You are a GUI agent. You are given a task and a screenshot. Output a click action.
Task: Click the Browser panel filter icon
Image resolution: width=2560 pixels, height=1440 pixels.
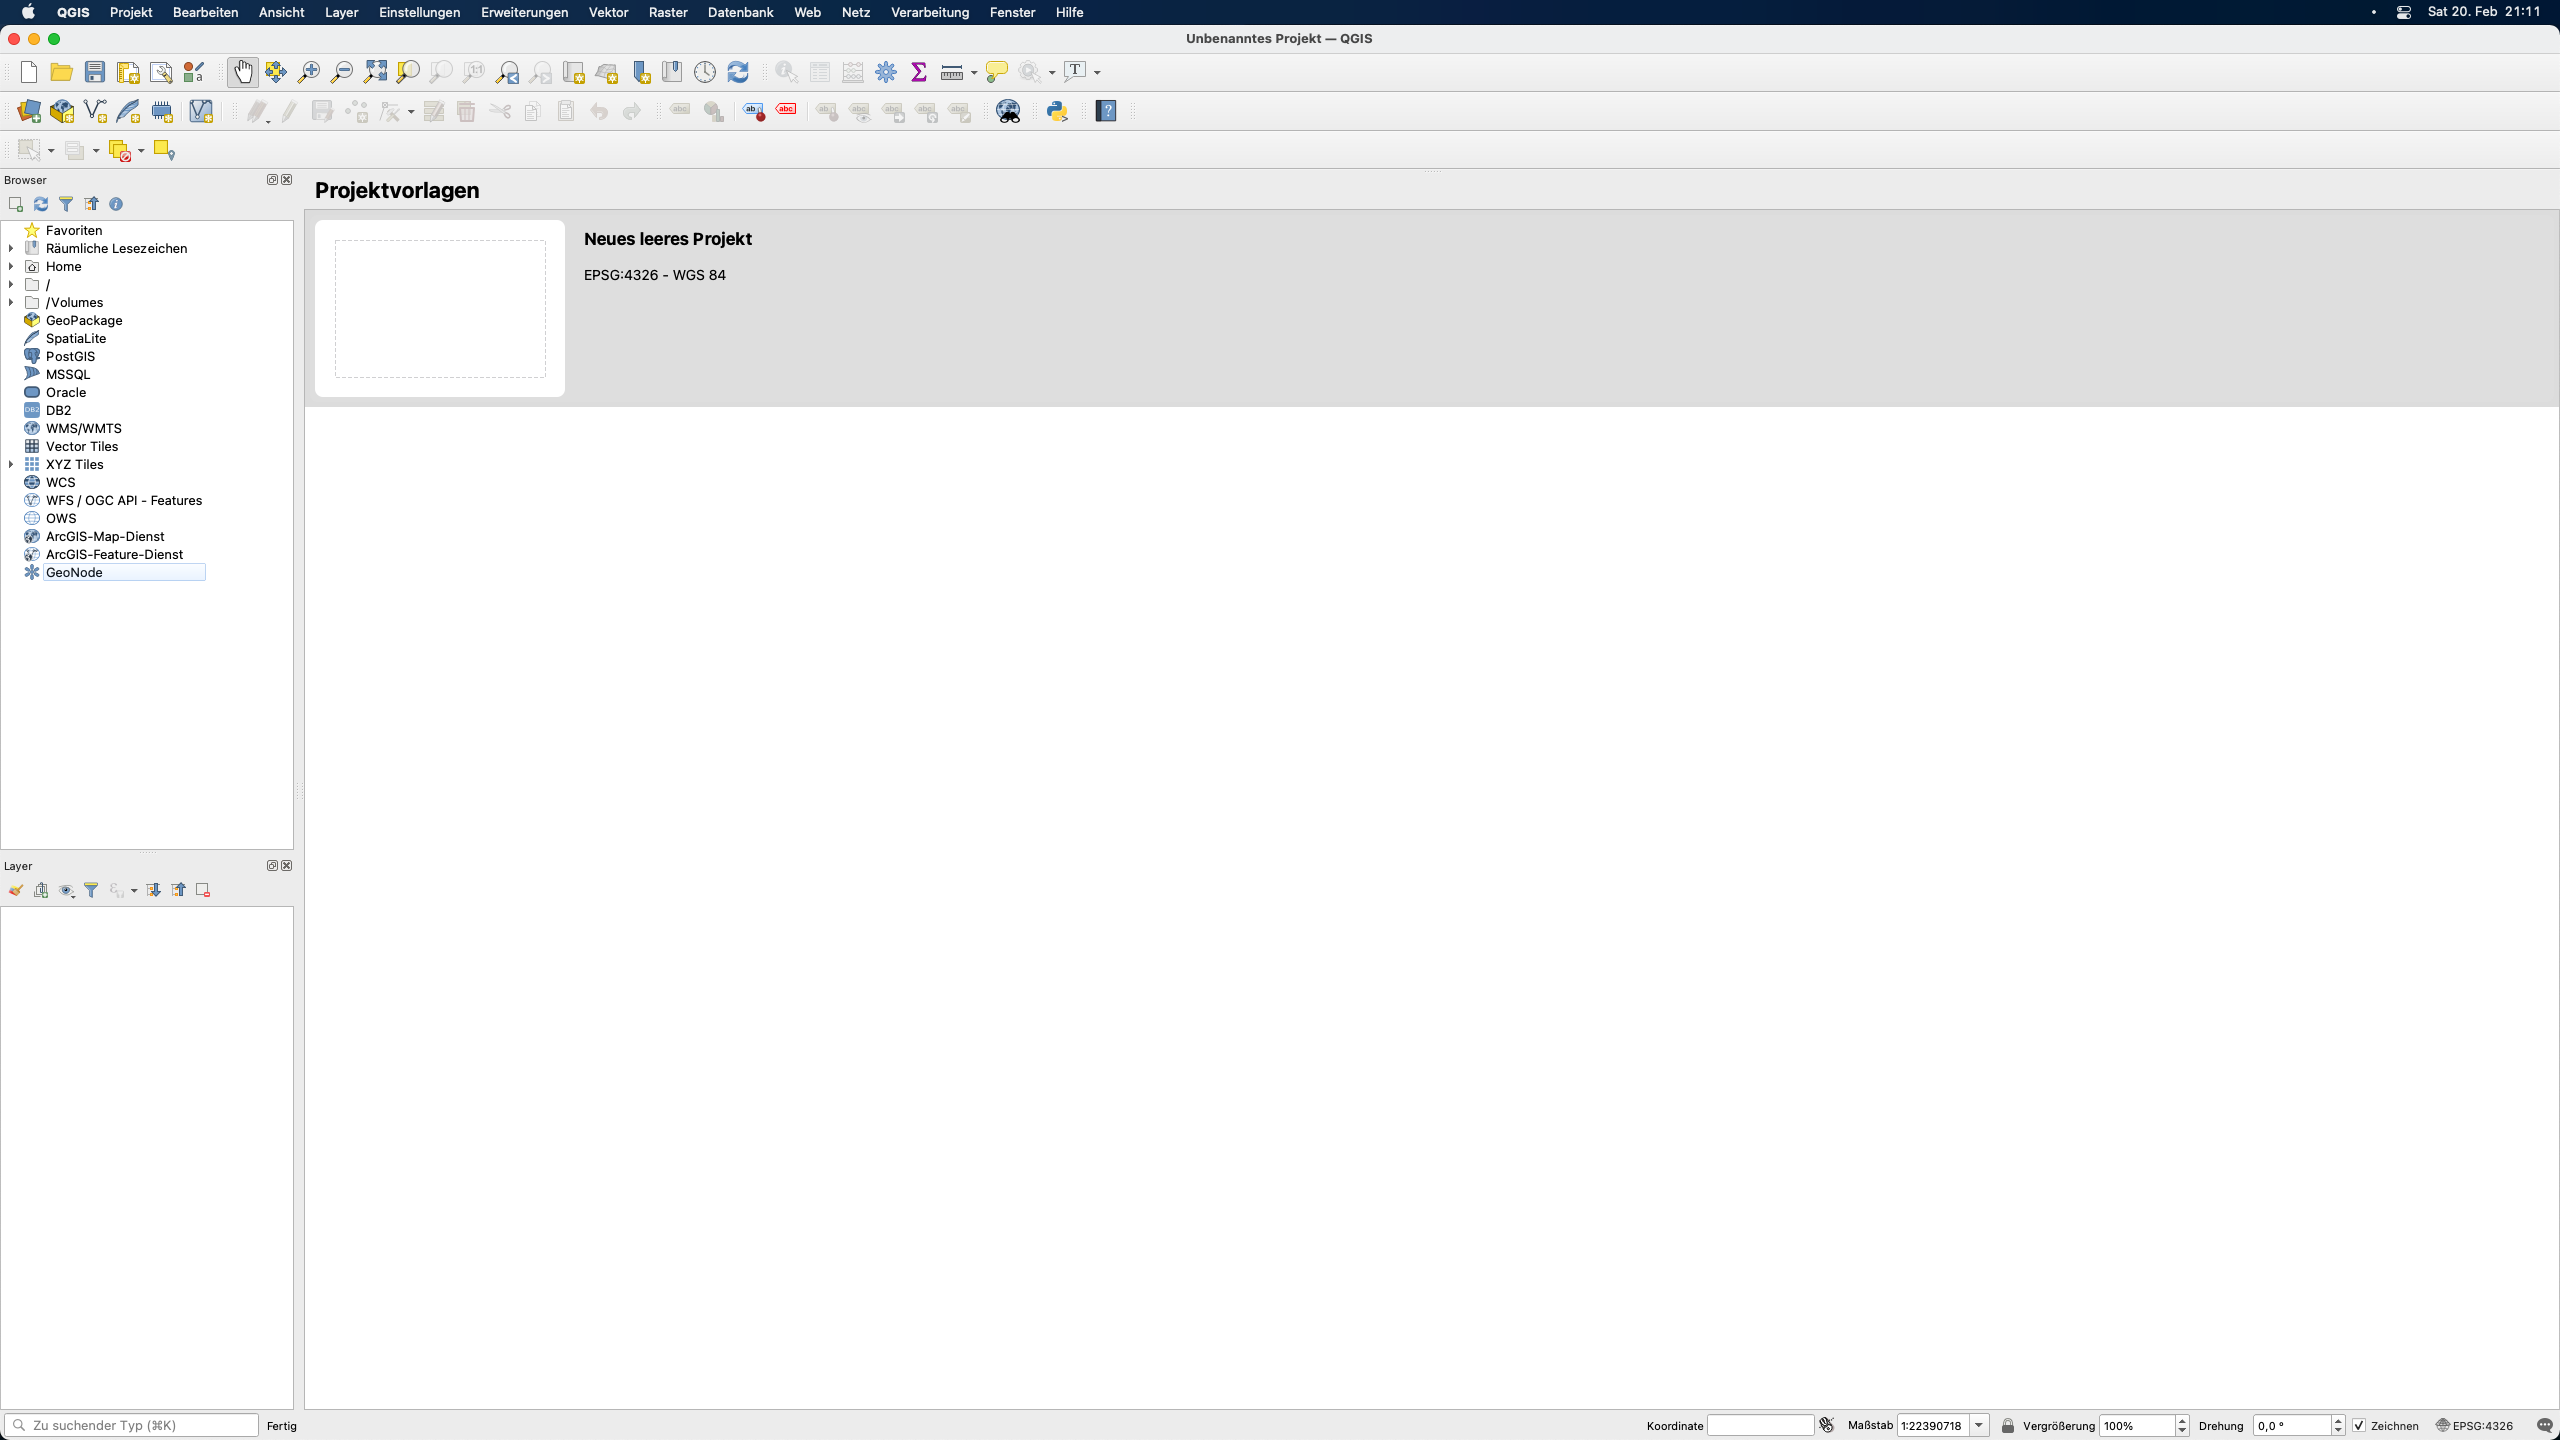66,204
